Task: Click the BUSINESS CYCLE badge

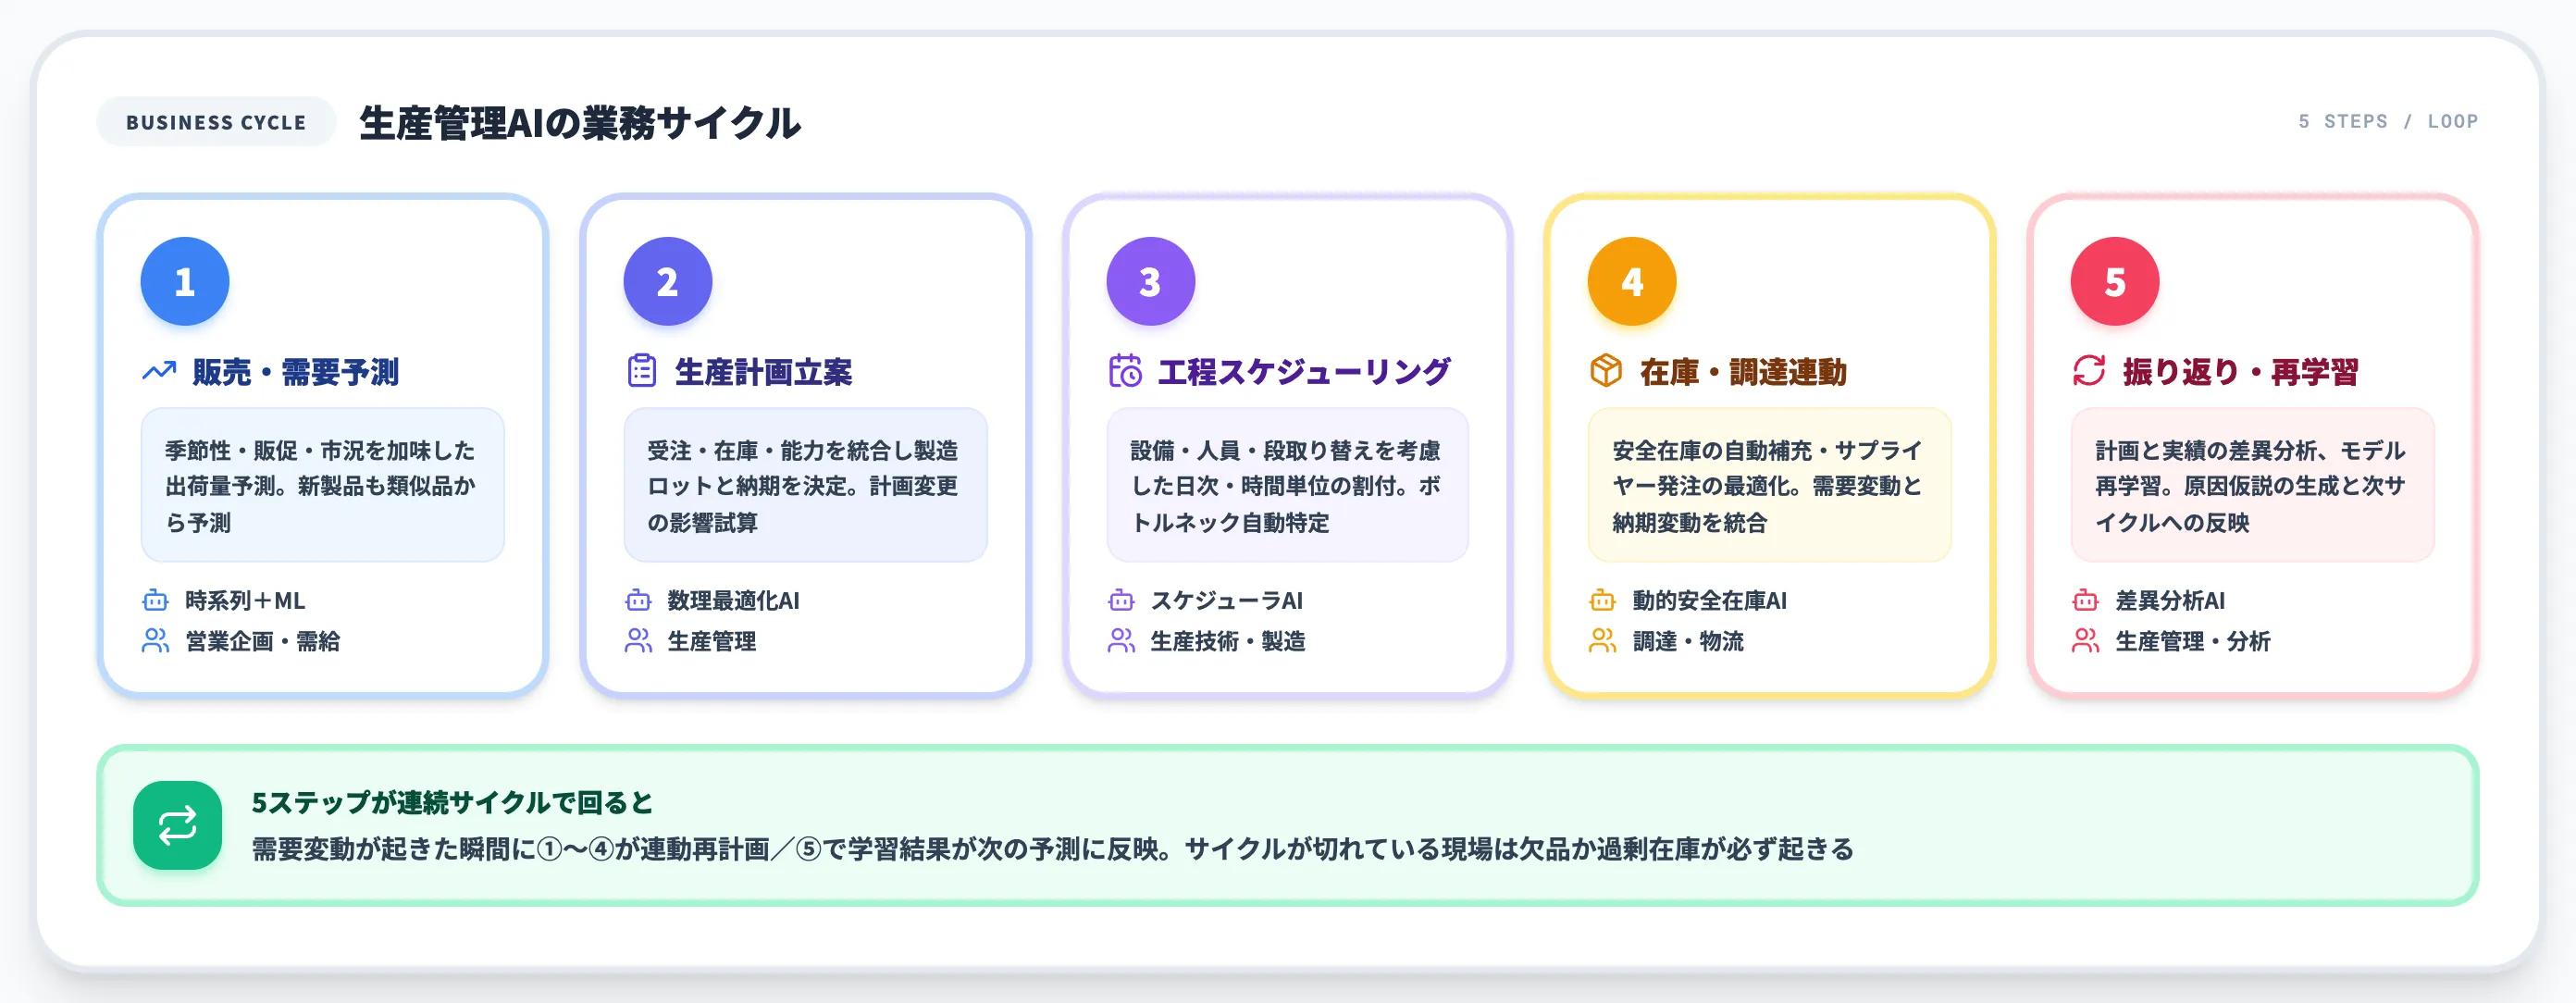Action: click(x=216, y=122)
